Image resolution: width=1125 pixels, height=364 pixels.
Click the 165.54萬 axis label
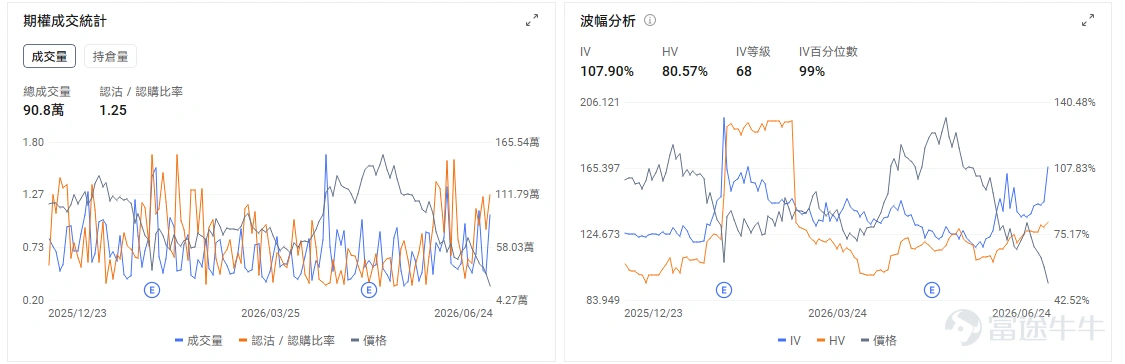coord(517,142)
